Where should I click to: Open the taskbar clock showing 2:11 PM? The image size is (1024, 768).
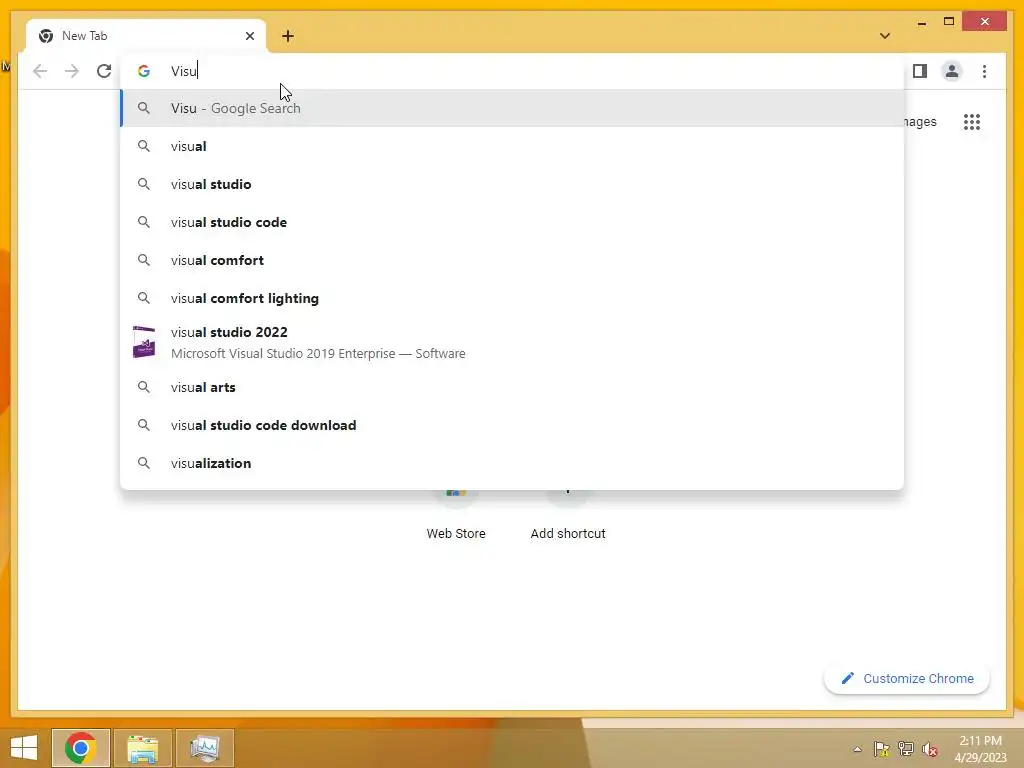tap(980, 748)
